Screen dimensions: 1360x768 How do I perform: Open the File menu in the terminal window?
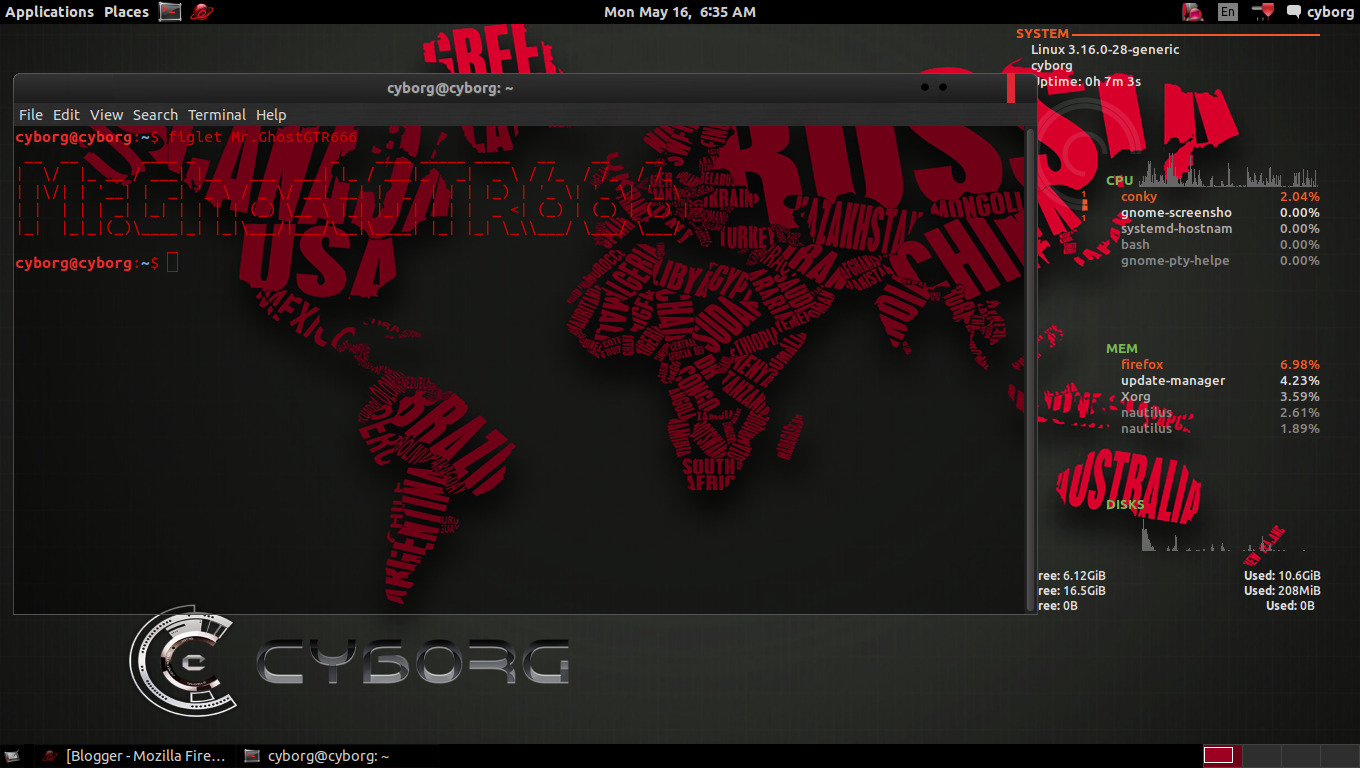(30, 114)
